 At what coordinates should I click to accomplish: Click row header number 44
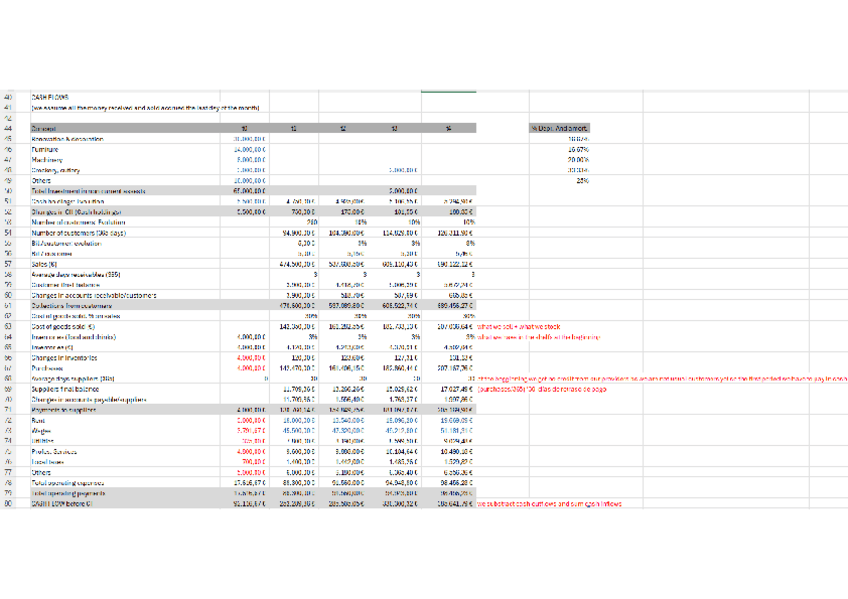coord(8,128)
